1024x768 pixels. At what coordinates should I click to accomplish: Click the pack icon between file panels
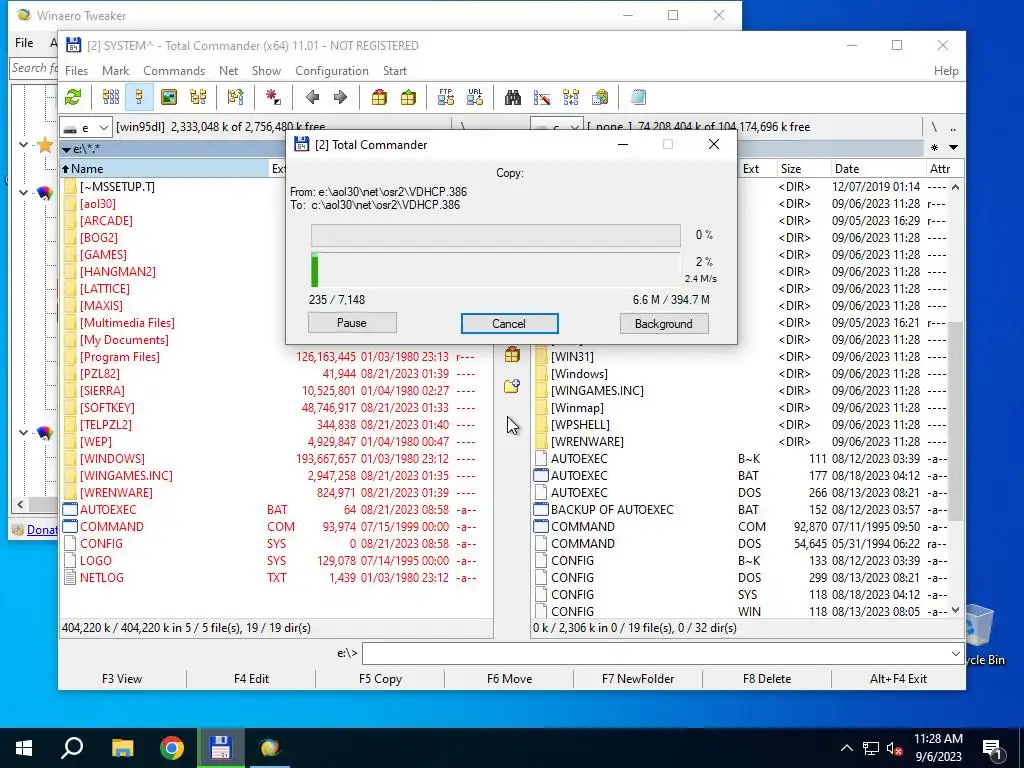pyautogui.click(x=512, y=355)
